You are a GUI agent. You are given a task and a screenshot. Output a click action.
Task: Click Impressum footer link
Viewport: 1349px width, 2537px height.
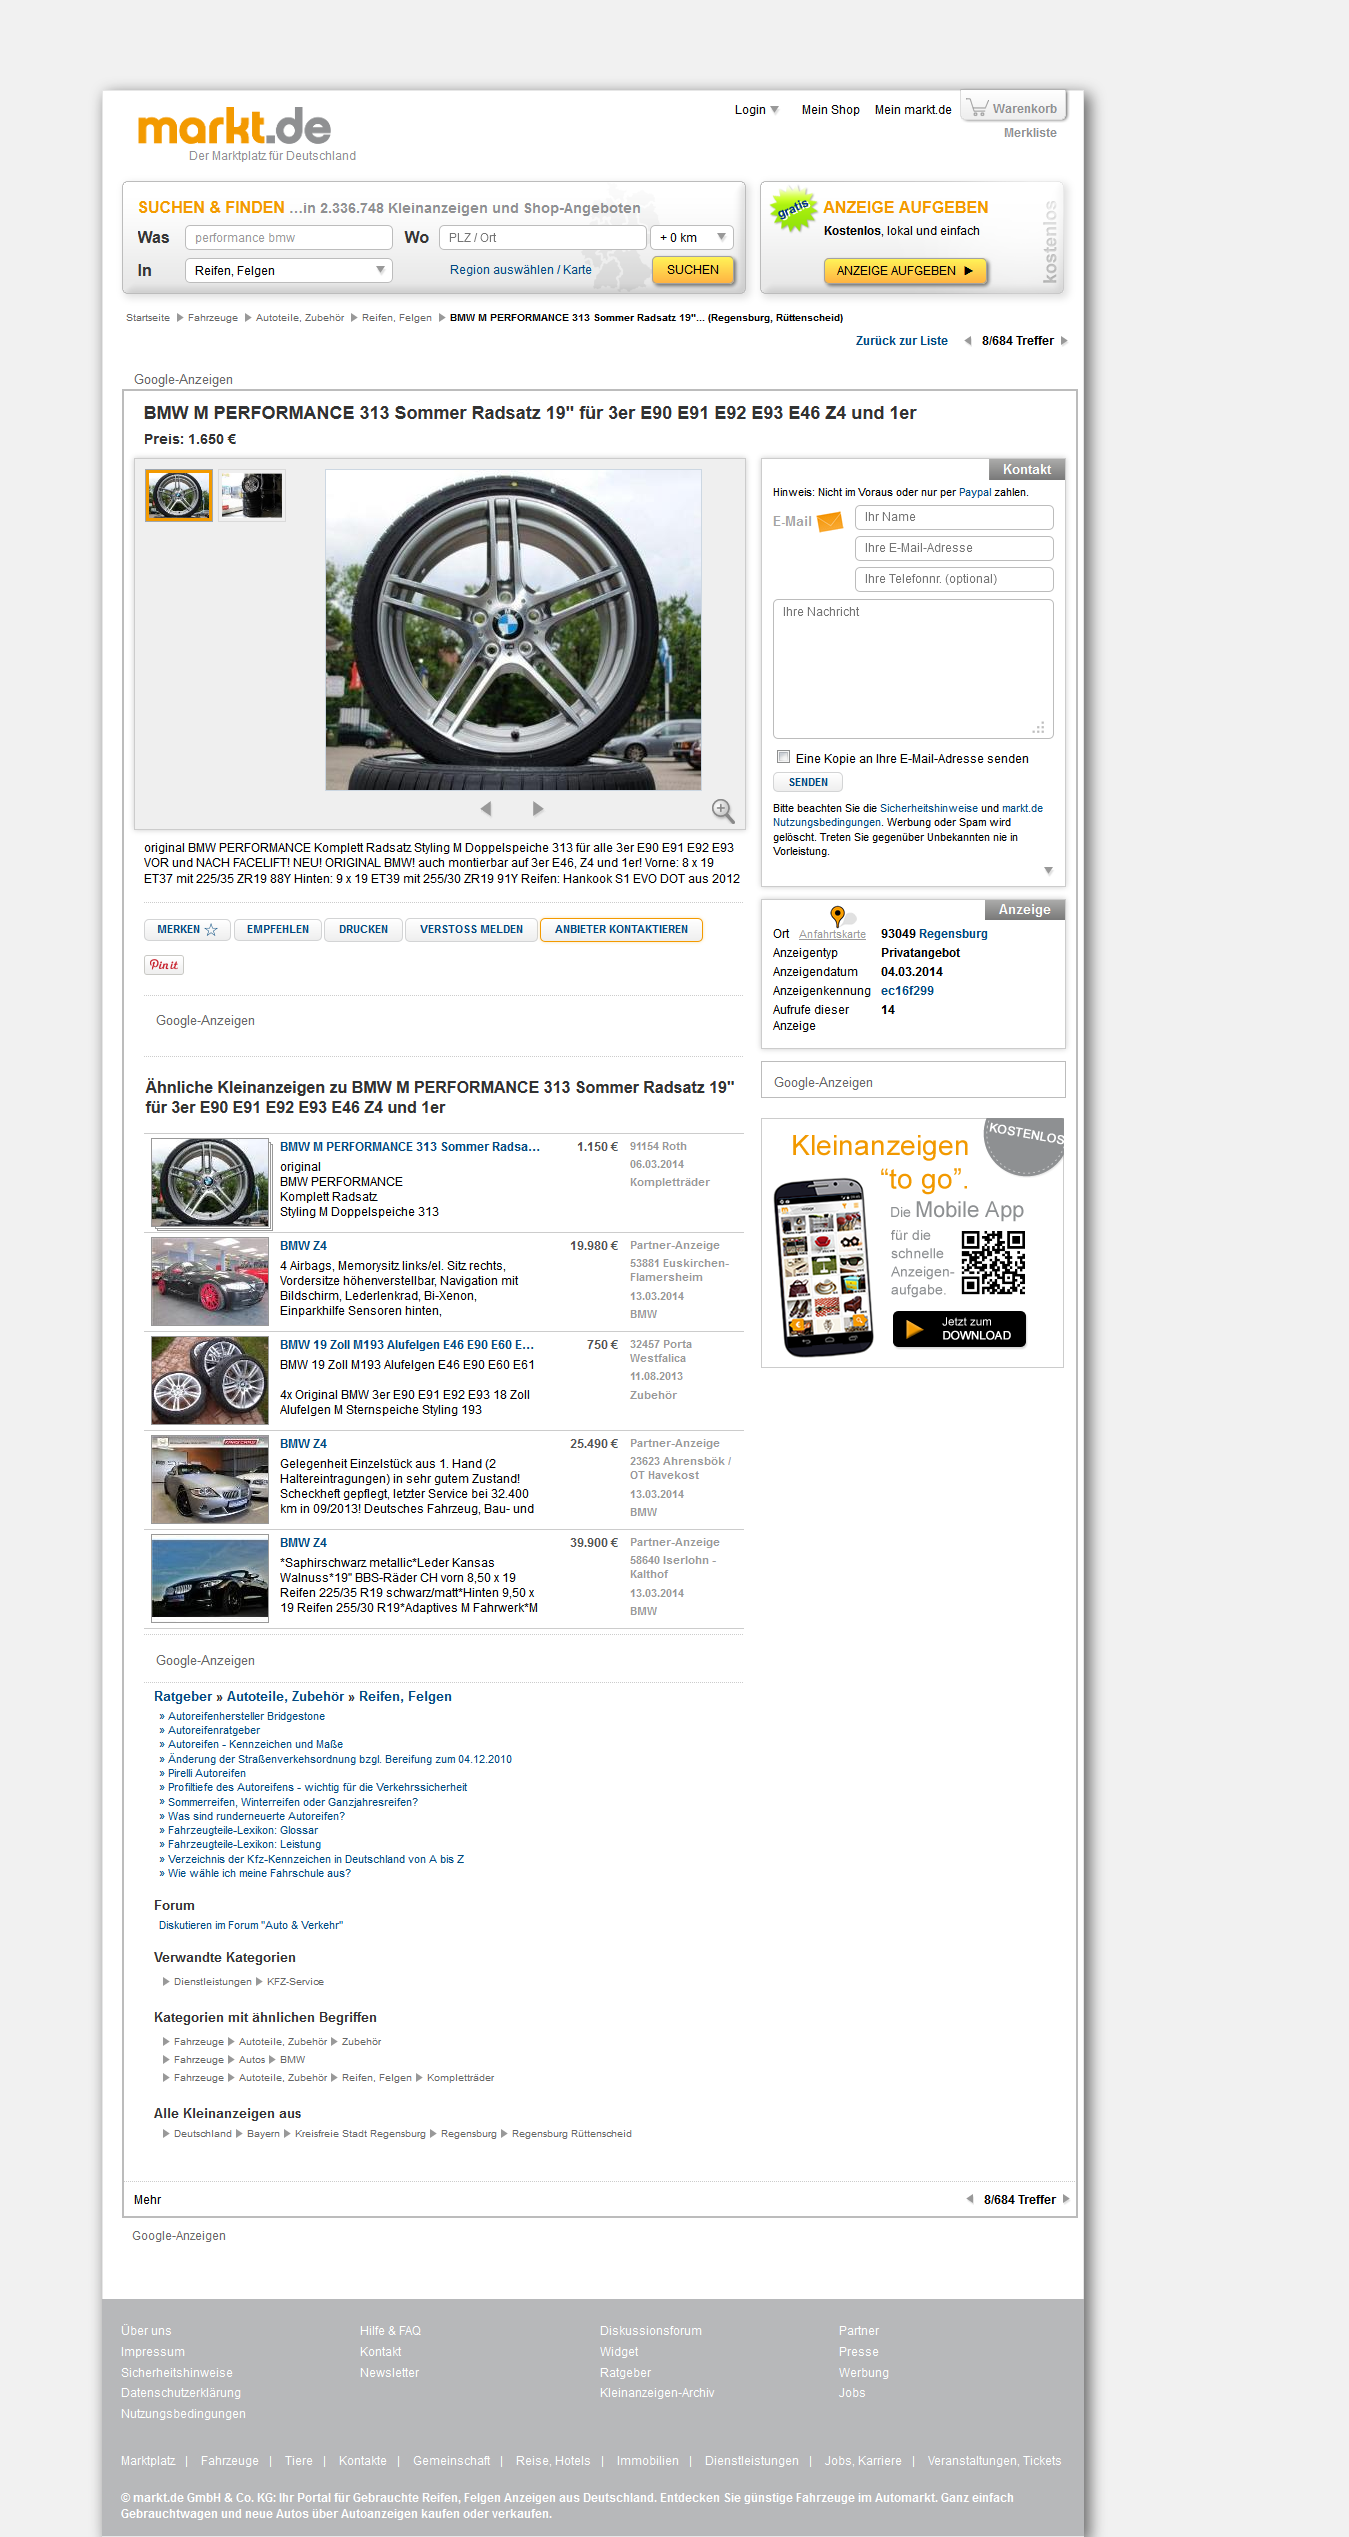pyautogui.click(x=153, y=2352)
